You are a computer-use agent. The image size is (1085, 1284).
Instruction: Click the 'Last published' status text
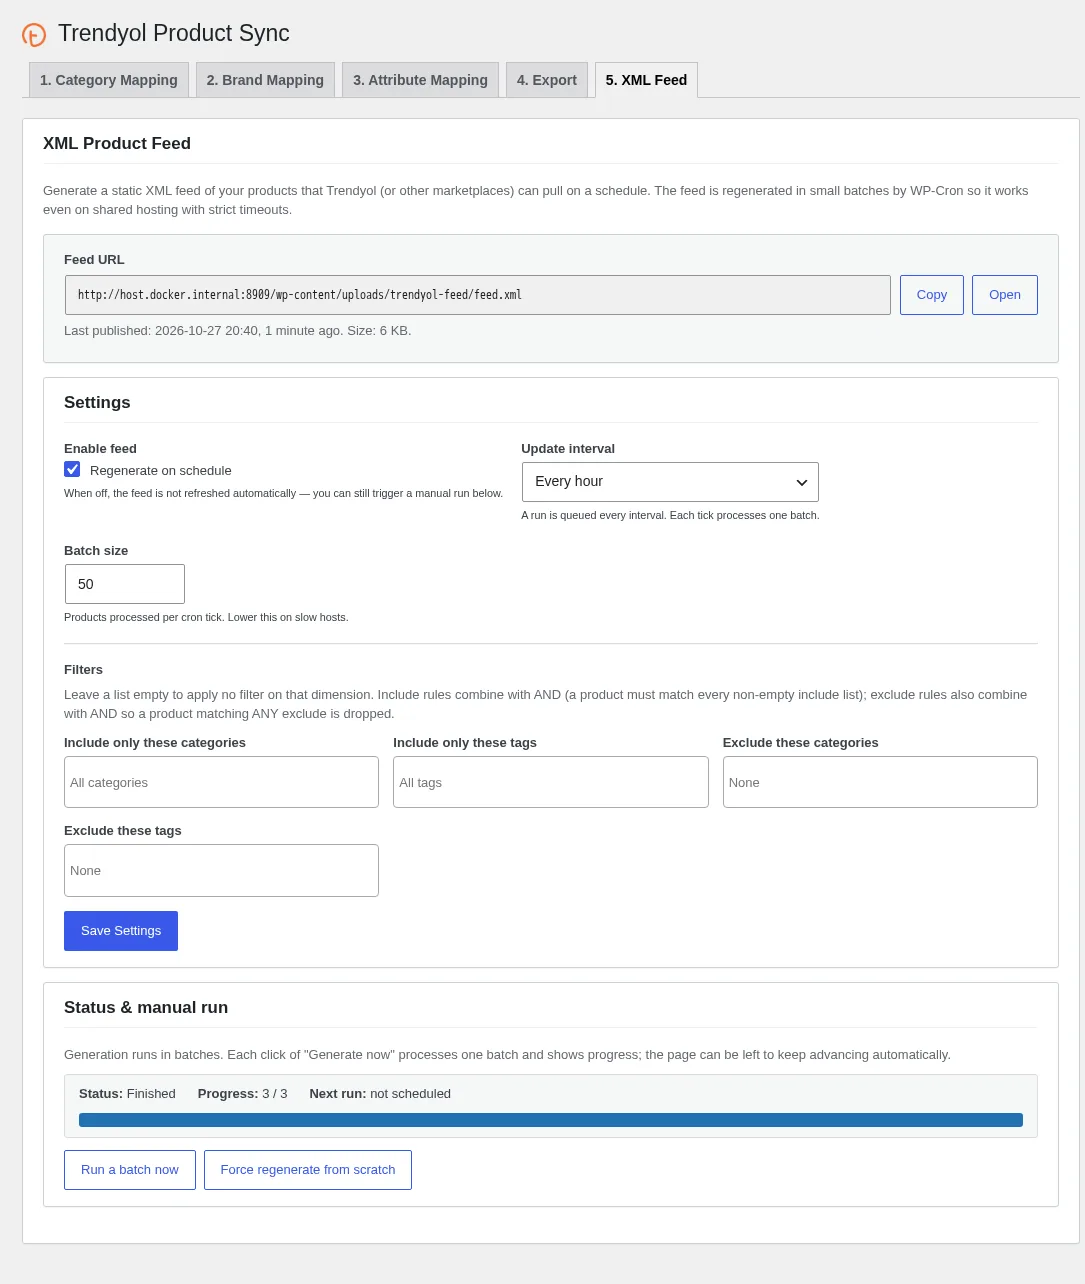238,331
